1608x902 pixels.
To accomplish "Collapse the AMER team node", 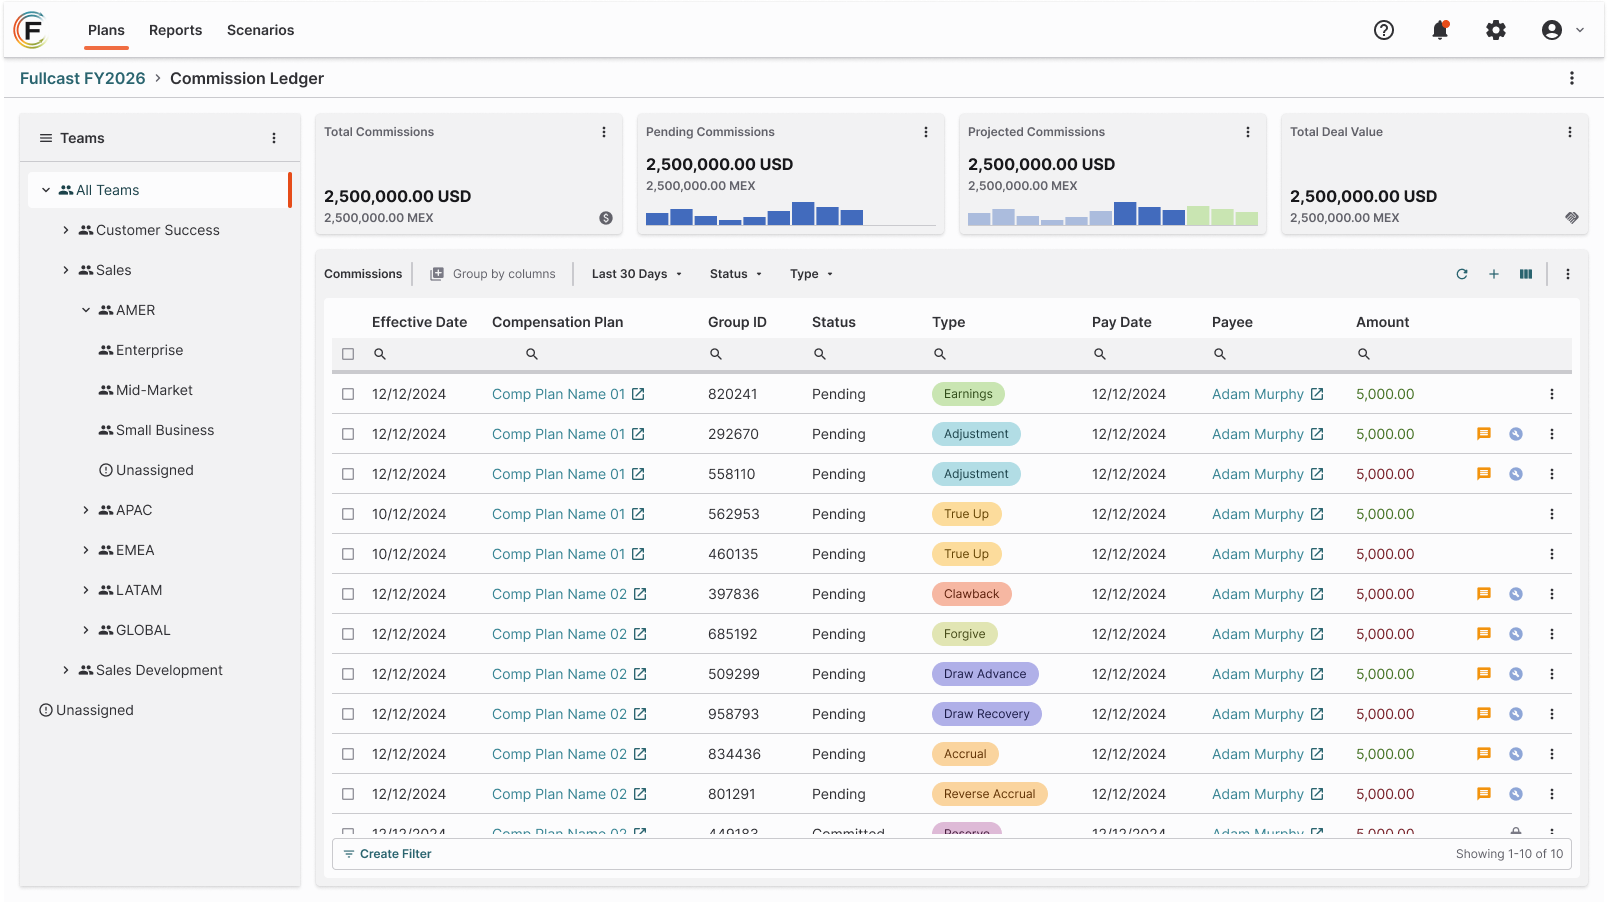I will pyautogui.click(x=86, y=310).
